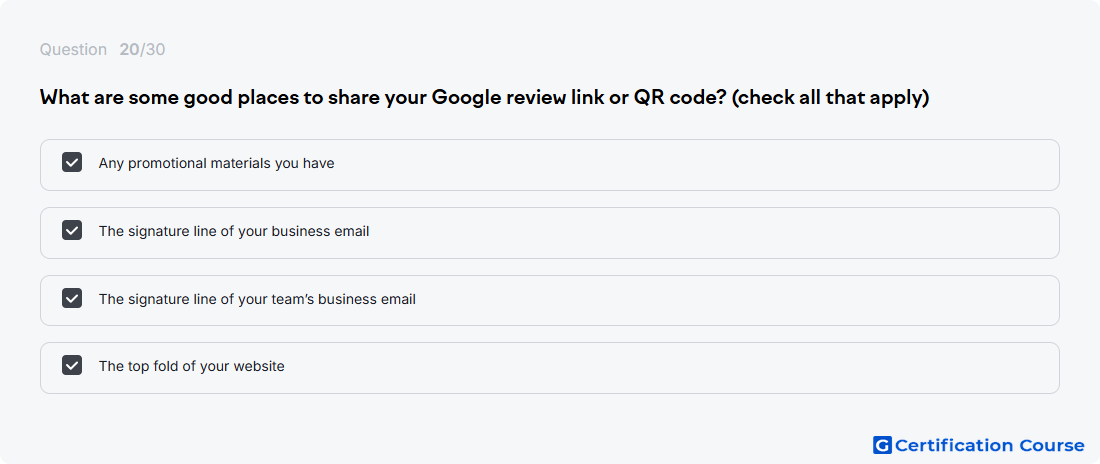
Task: Uncheck the 'Any promotional materials you have' checkbox
Action: coord(72,162)
